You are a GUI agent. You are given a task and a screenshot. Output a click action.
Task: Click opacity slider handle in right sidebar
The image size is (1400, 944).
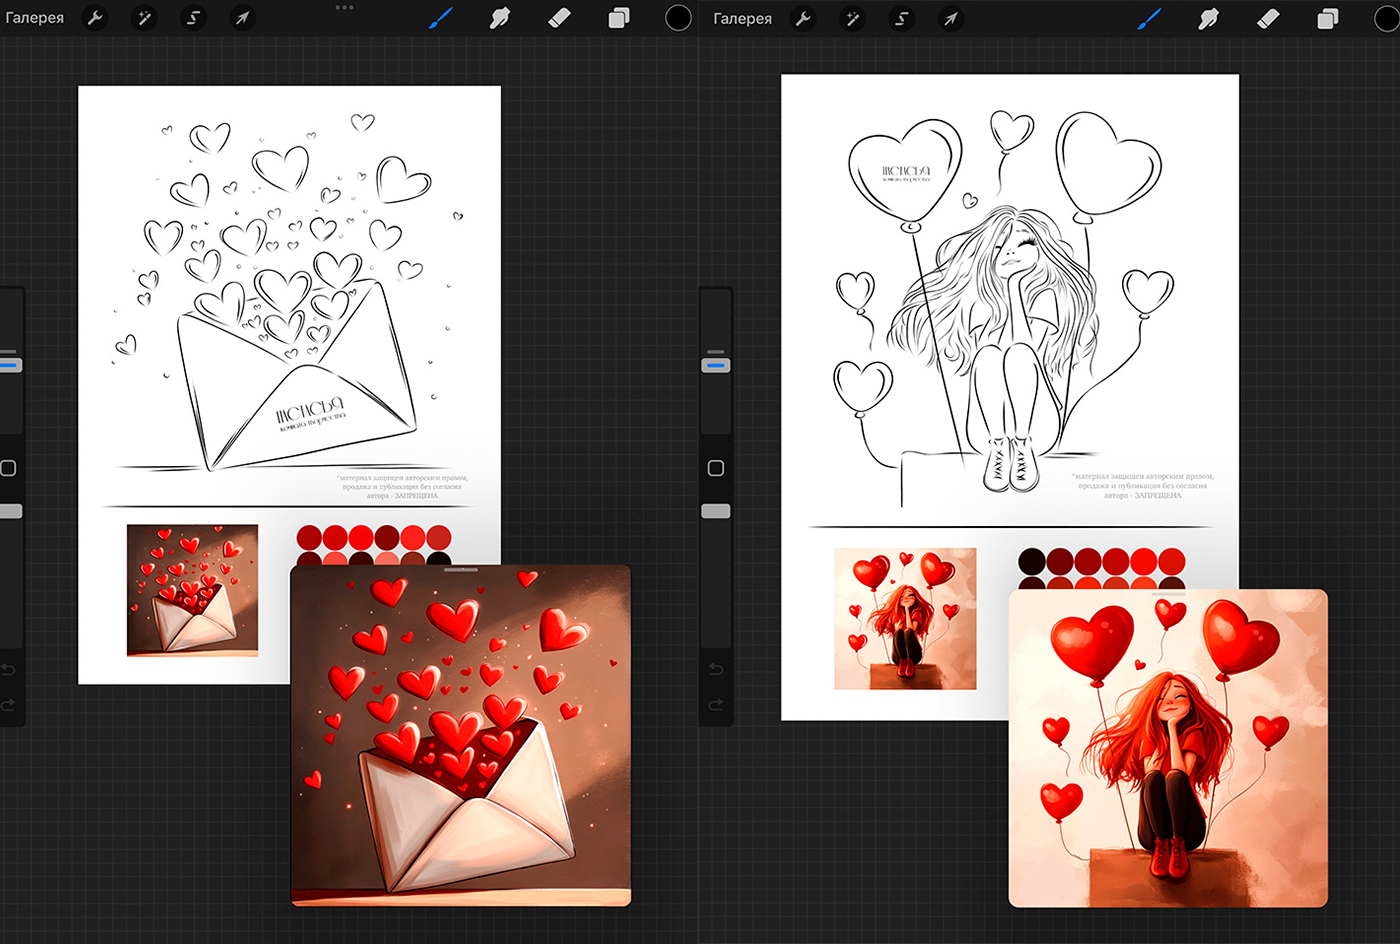point(715,511)
